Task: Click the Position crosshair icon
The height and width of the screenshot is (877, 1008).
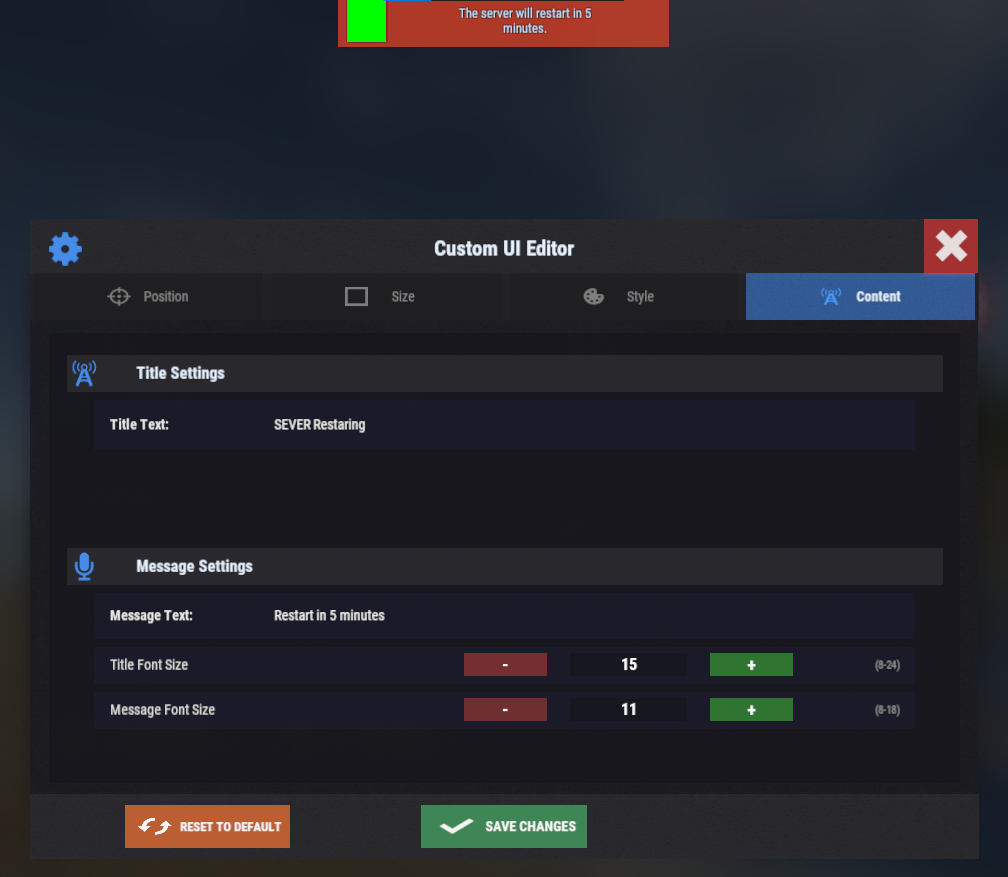Action: click(x=119, y=296)
